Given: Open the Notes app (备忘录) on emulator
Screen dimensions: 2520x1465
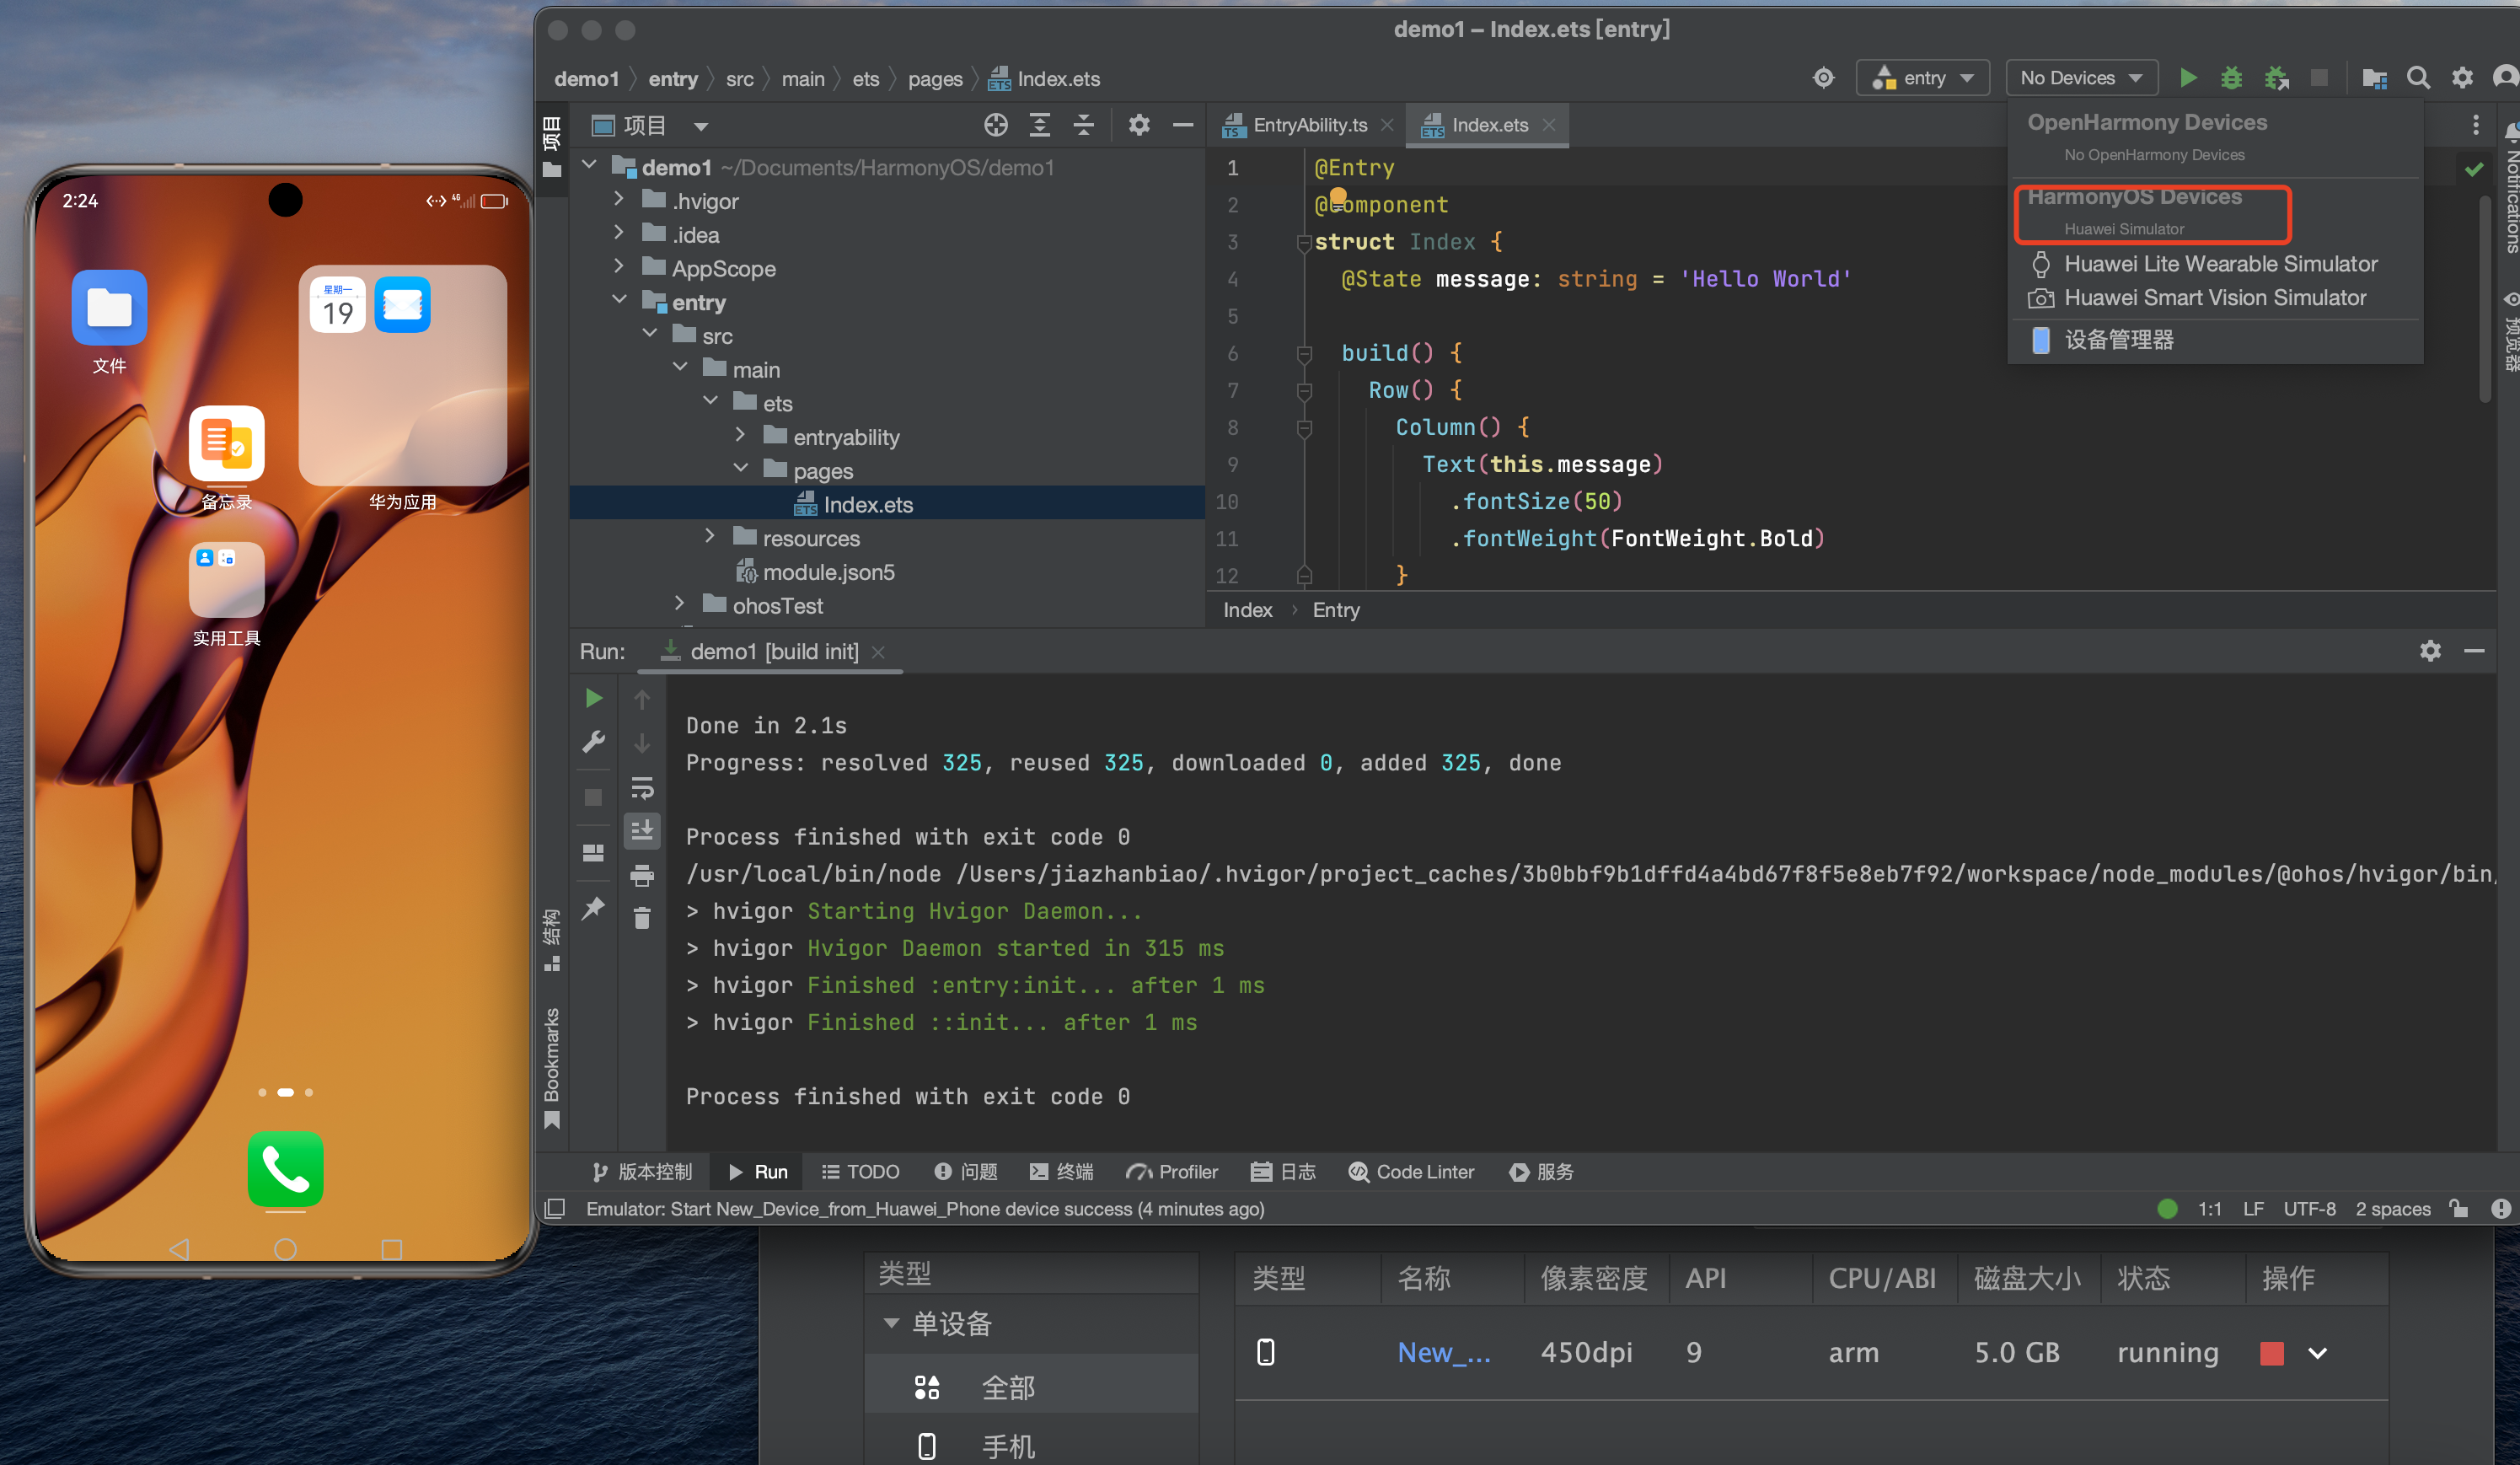Looking at the screenshot, I should click(227, 444).
